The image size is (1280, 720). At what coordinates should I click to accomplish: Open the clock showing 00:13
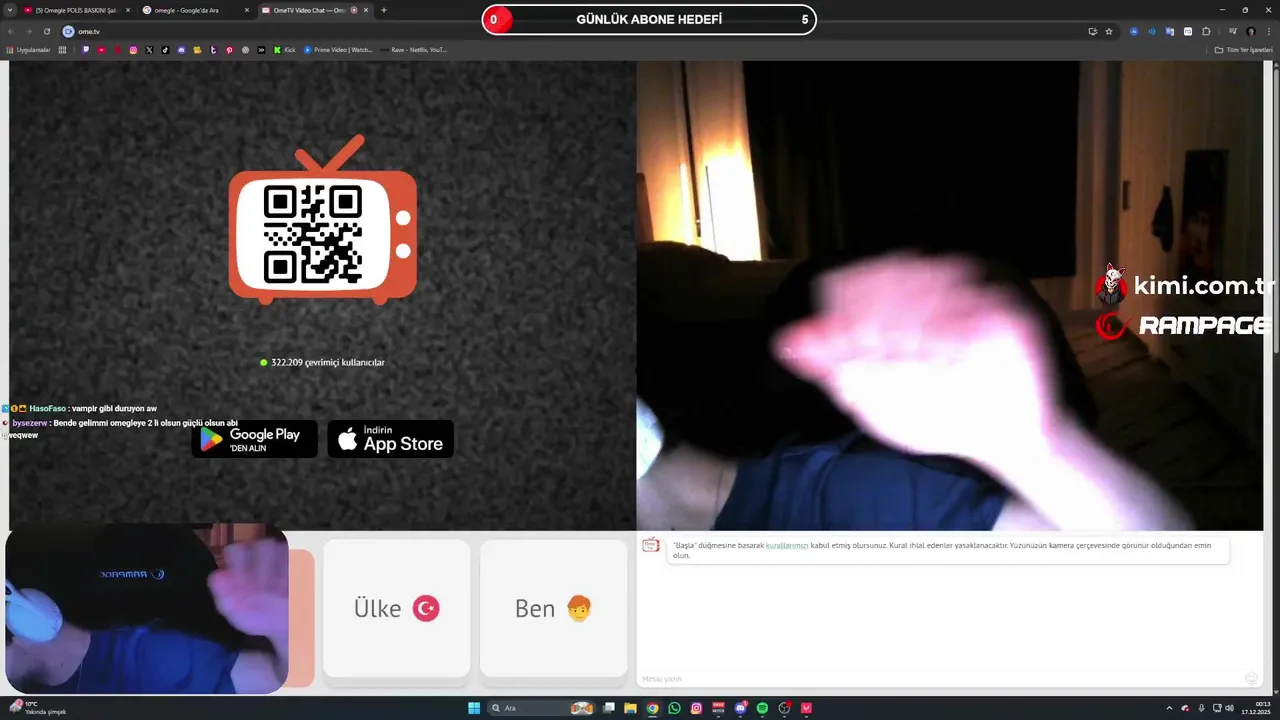(x=1255, y=708)
